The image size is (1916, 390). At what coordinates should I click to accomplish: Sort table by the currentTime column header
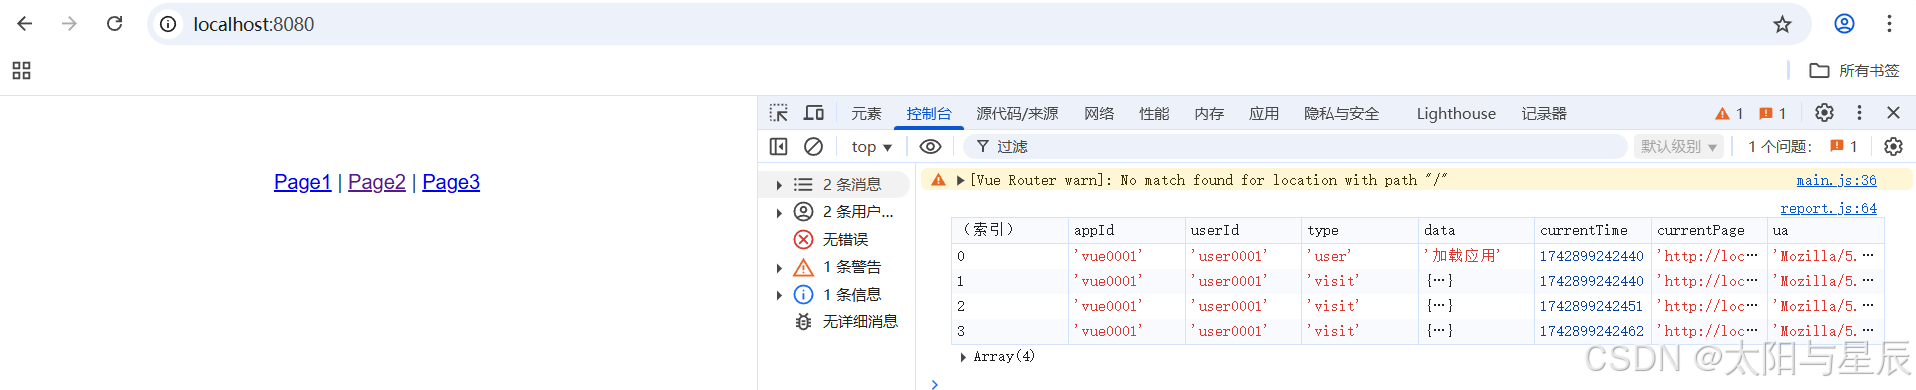pyautogui.click(x=1592, y=230)
